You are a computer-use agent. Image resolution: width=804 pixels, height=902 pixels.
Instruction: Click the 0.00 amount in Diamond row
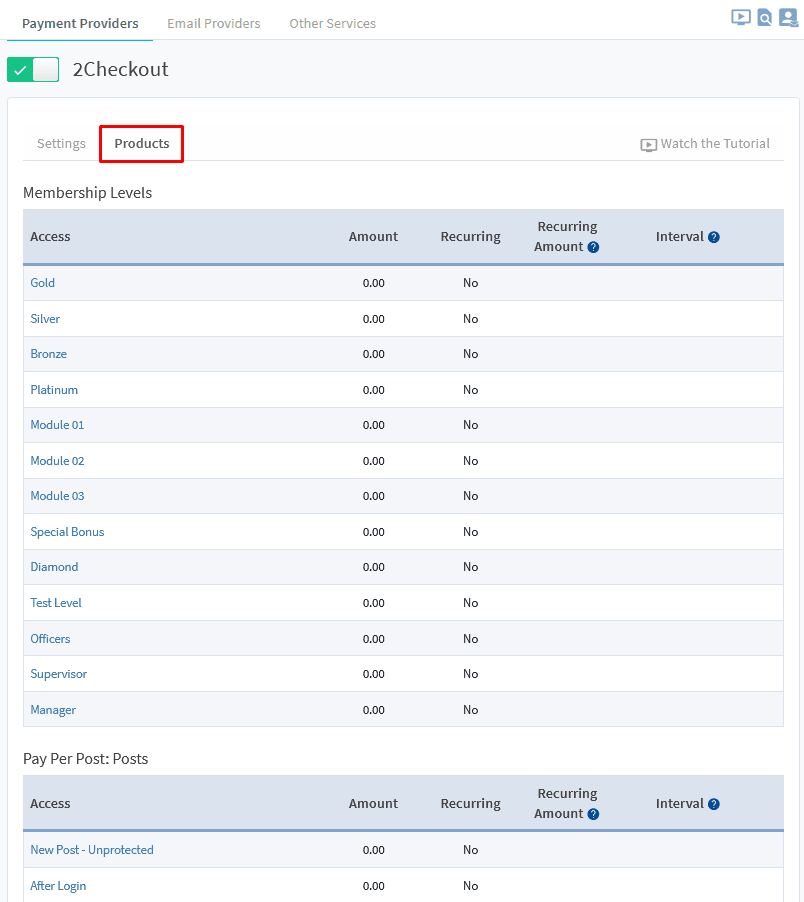374,567
